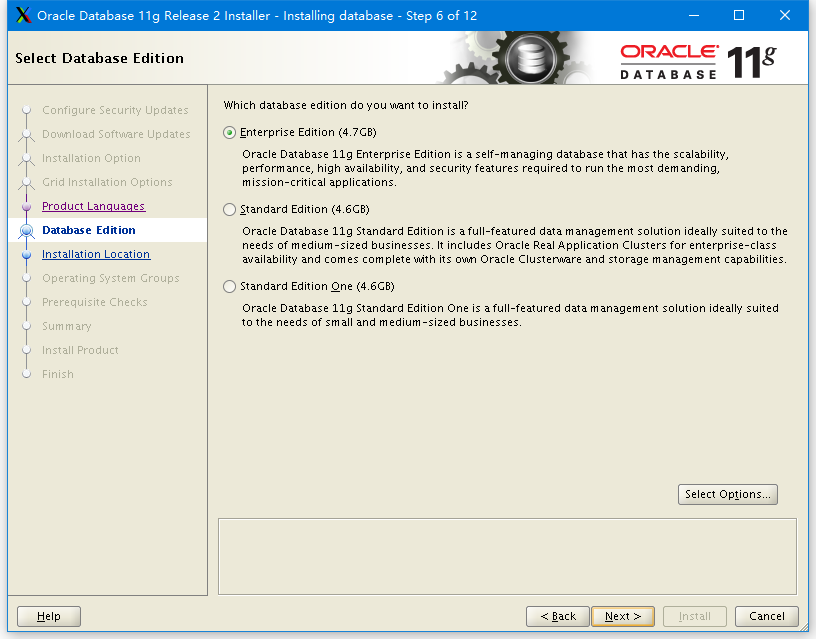Click the Product Languages step dot
This screenshot has width=816, height=639.
(x=27, y=207)
